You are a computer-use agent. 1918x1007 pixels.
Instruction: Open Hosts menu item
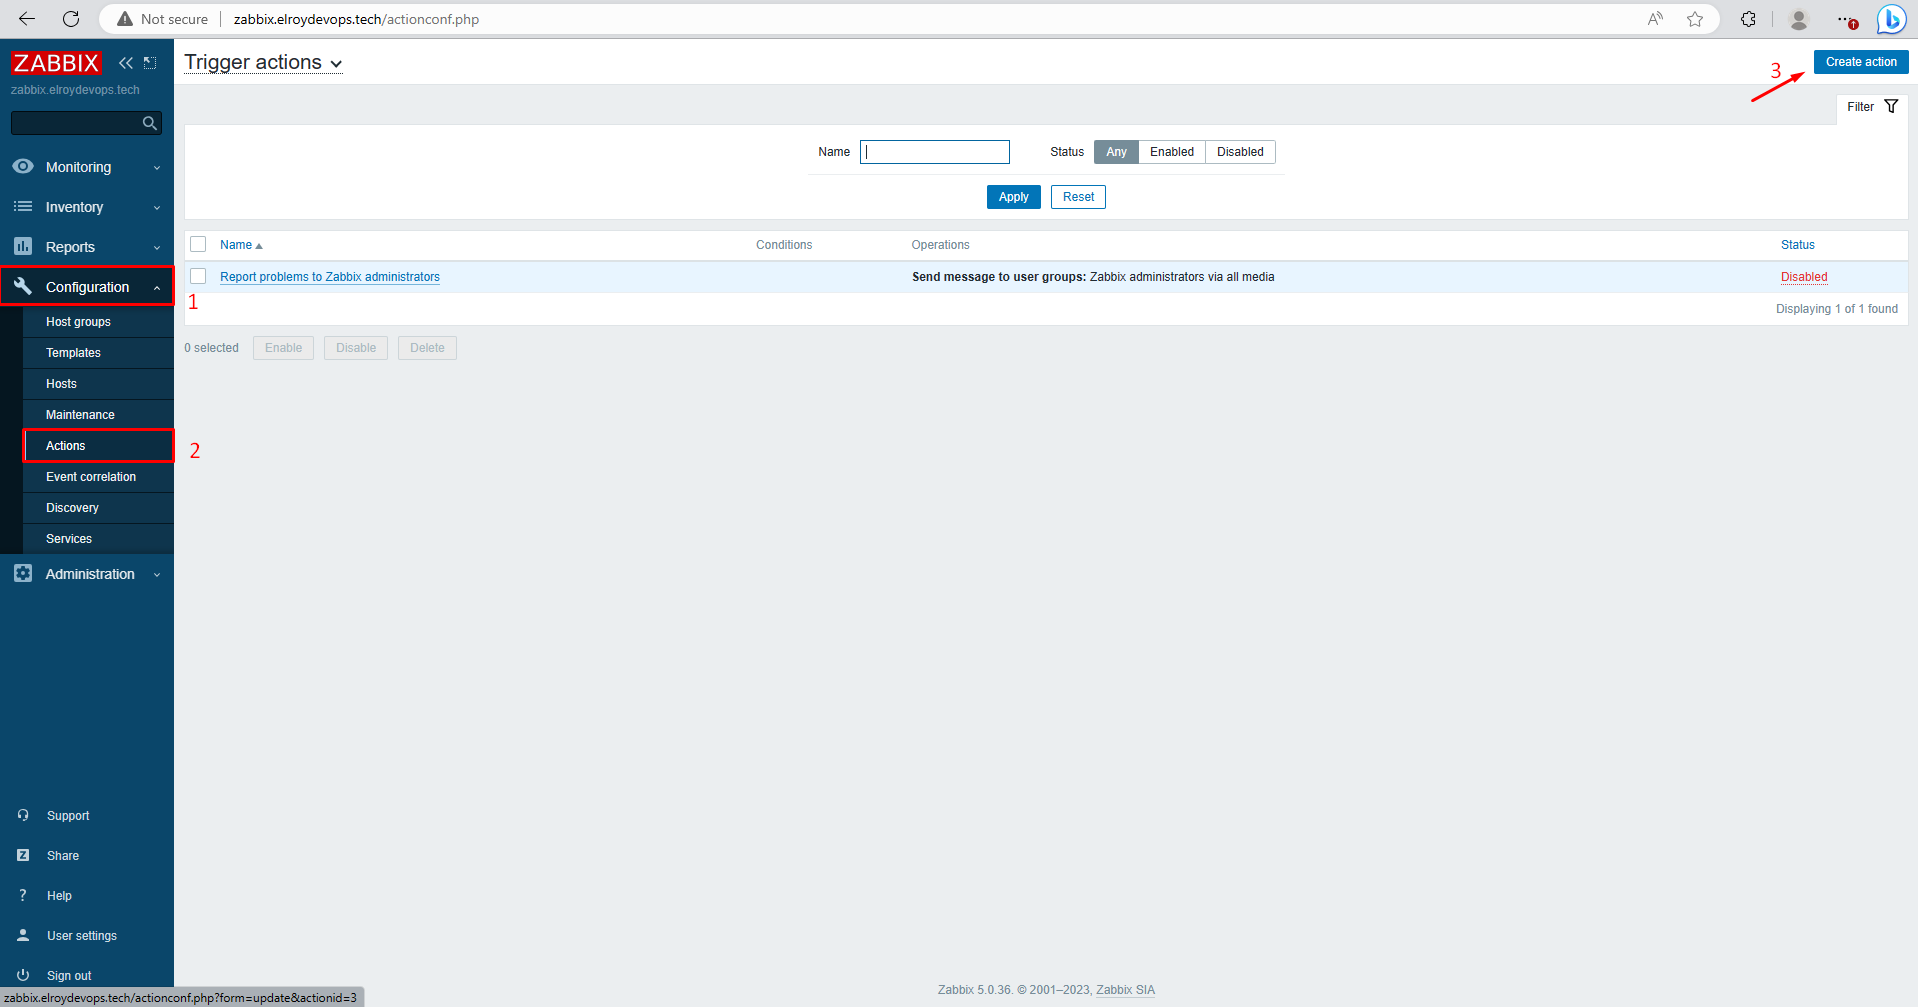pyautogui.click(x=98, y=384)
